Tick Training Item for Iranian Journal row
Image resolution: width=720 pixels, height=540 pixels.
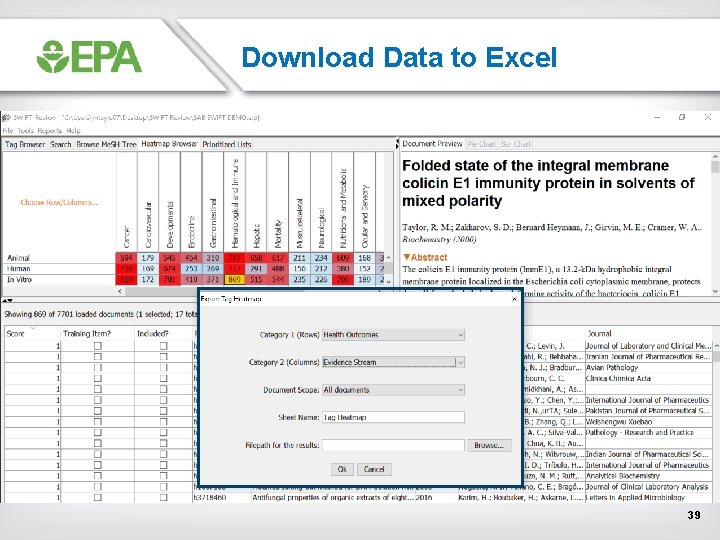[97, 357]
